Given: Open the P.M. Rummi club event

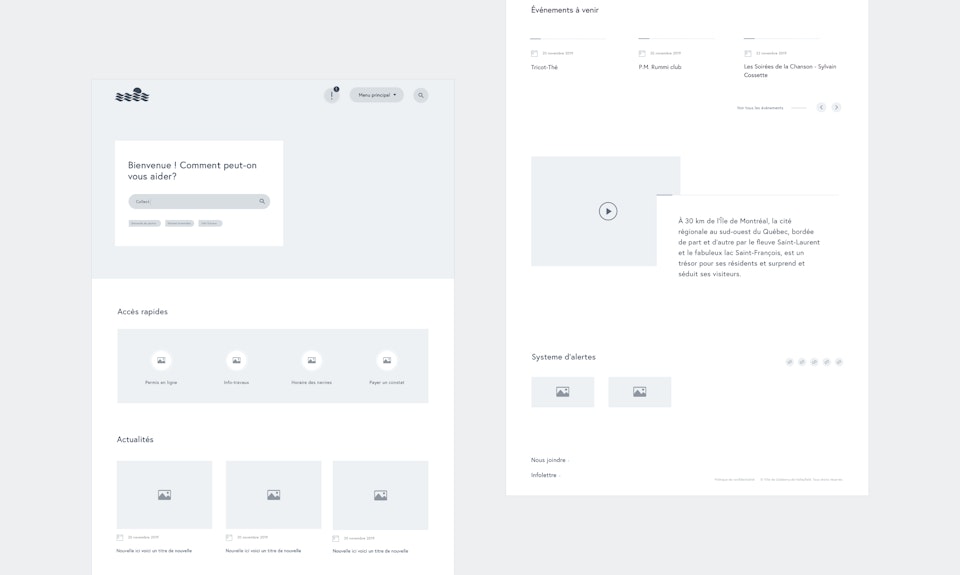Looking at the screenshot, I should pyautogui.click(x=660, y=67).
